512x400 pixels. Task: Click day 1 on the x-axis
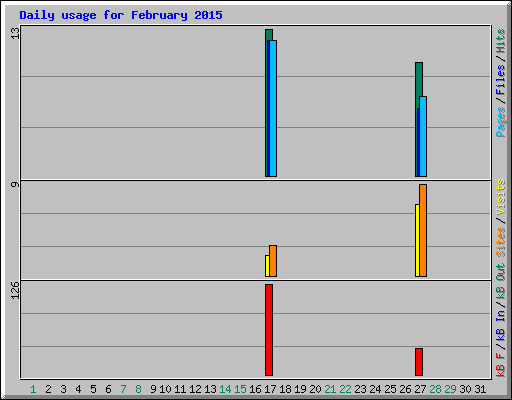[x=33, y=389]
